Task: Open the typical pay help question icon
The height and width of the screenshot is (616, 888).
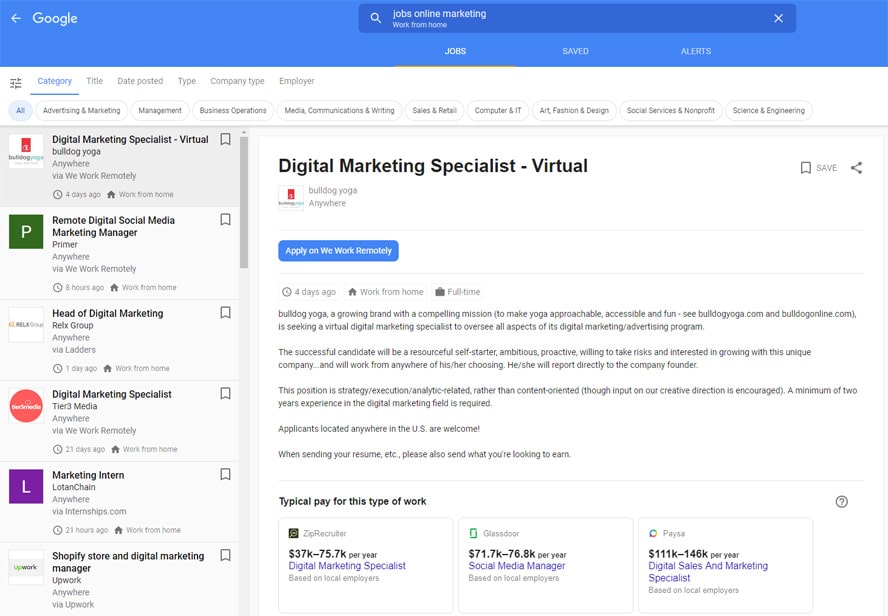Action: click(x=842, y=502)
